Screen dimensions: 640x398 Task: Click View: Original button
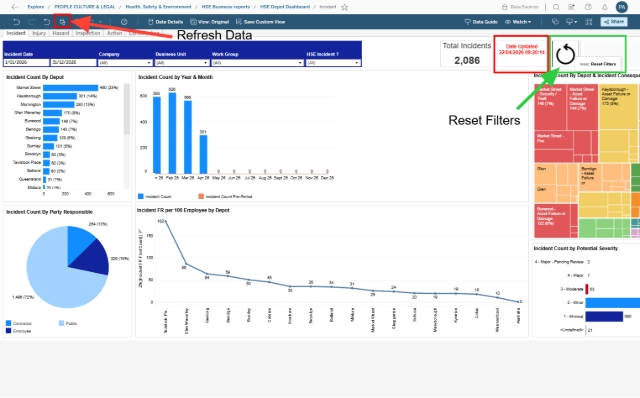210,22
